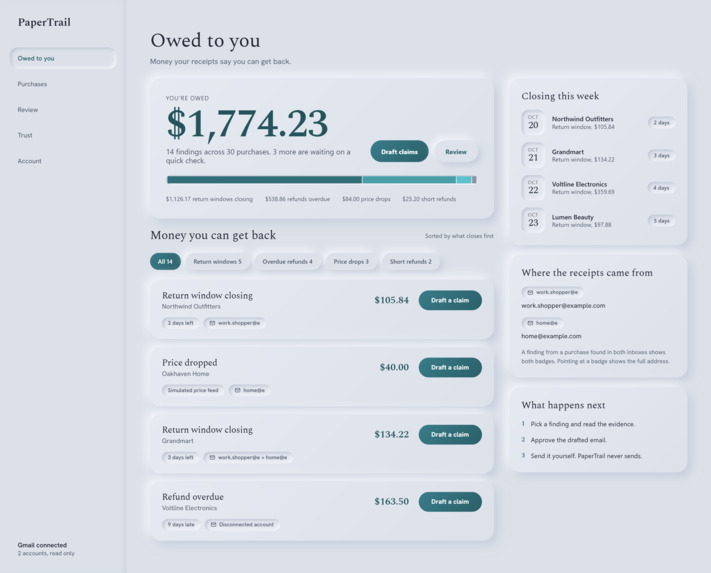
Task: Open Lumen Beauty in Closing this week
Action: click(598, 221)
